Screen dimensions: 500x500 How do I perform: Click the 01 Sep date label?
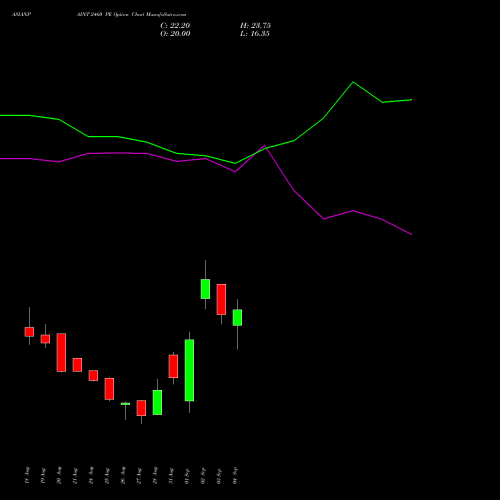pos(187,475)
